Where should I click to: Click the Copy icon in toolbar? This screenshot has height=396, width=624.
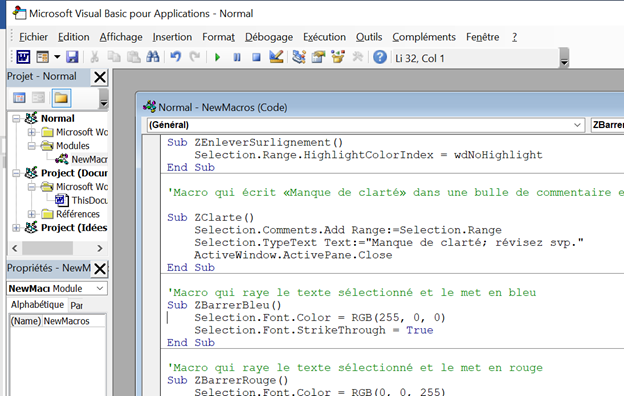point(114,57)
